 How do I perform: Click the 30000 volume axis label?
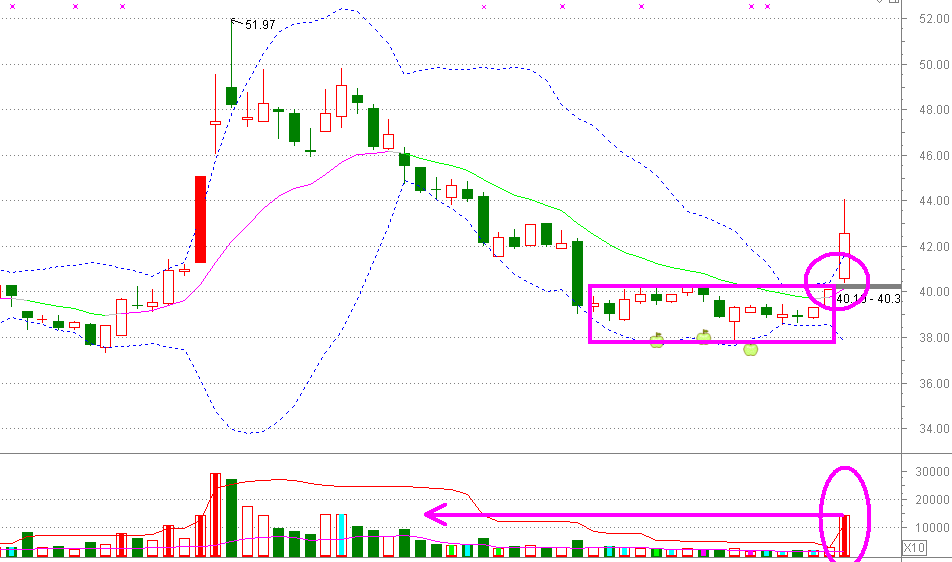tap(931, 472)
